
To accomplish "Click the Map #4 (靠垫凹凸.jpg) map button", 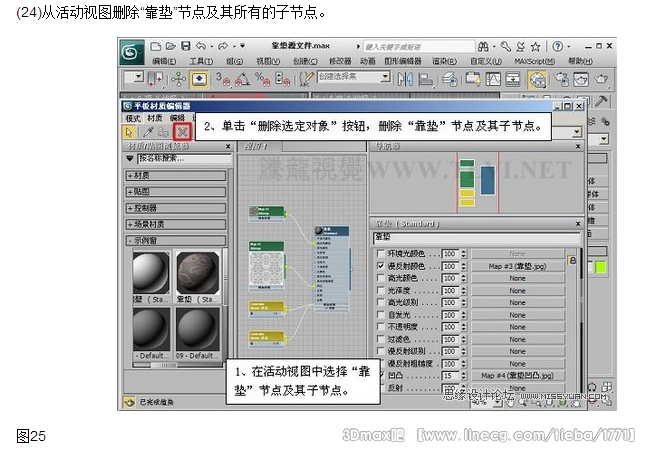I will pyautogui.click(x=517, y=375).
